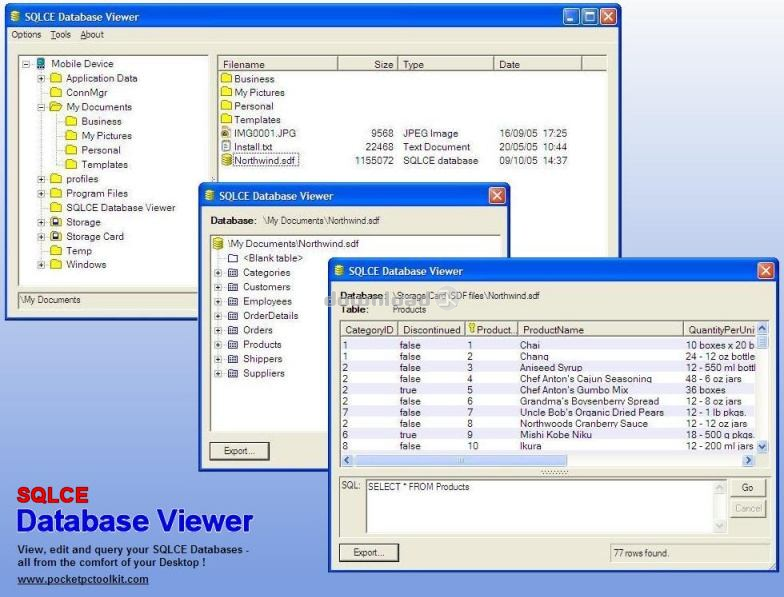This screenshot has height=597, width=784.
Task: Click Export in the database tables window
Action: [x=240, y=451]
